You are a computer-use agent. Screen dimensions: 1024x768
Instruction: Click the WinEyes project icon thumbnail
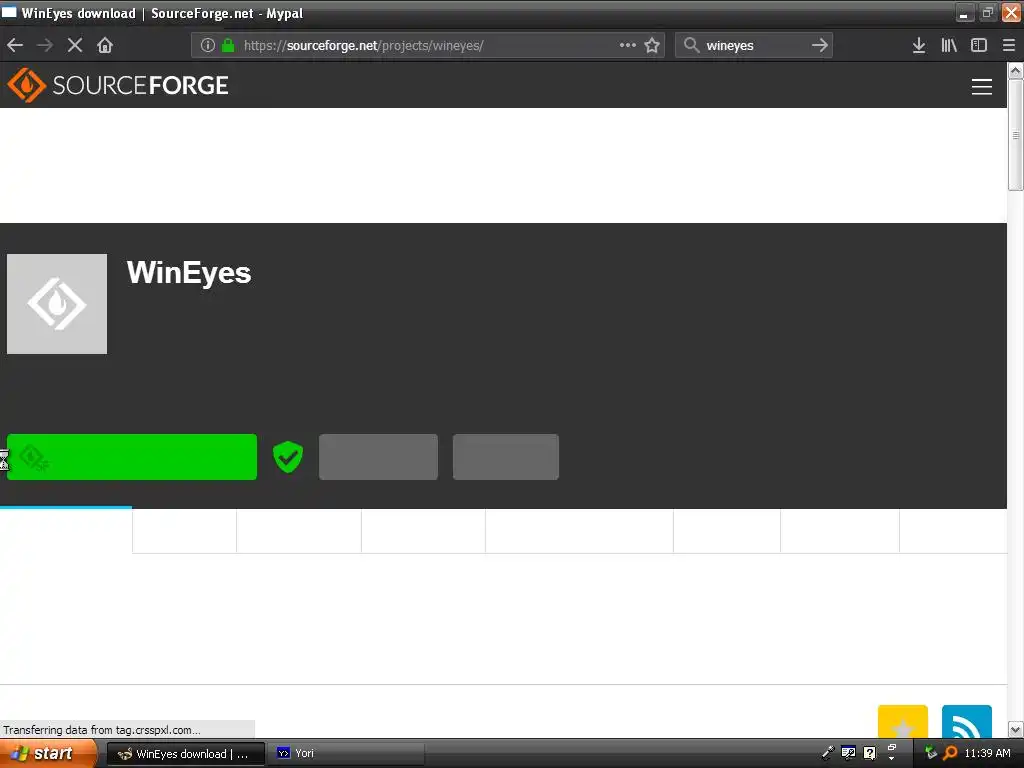click(57, 304)
